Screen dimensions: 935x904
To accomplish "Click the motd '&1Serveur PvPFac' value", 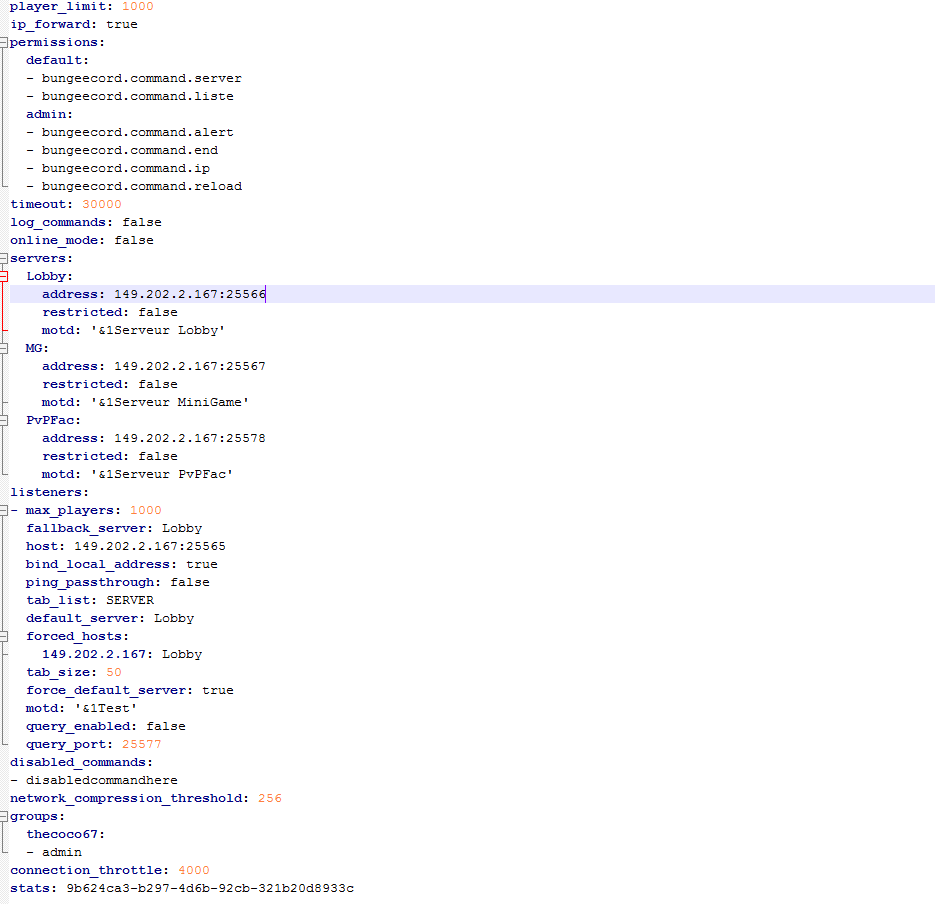I will 161,474.
